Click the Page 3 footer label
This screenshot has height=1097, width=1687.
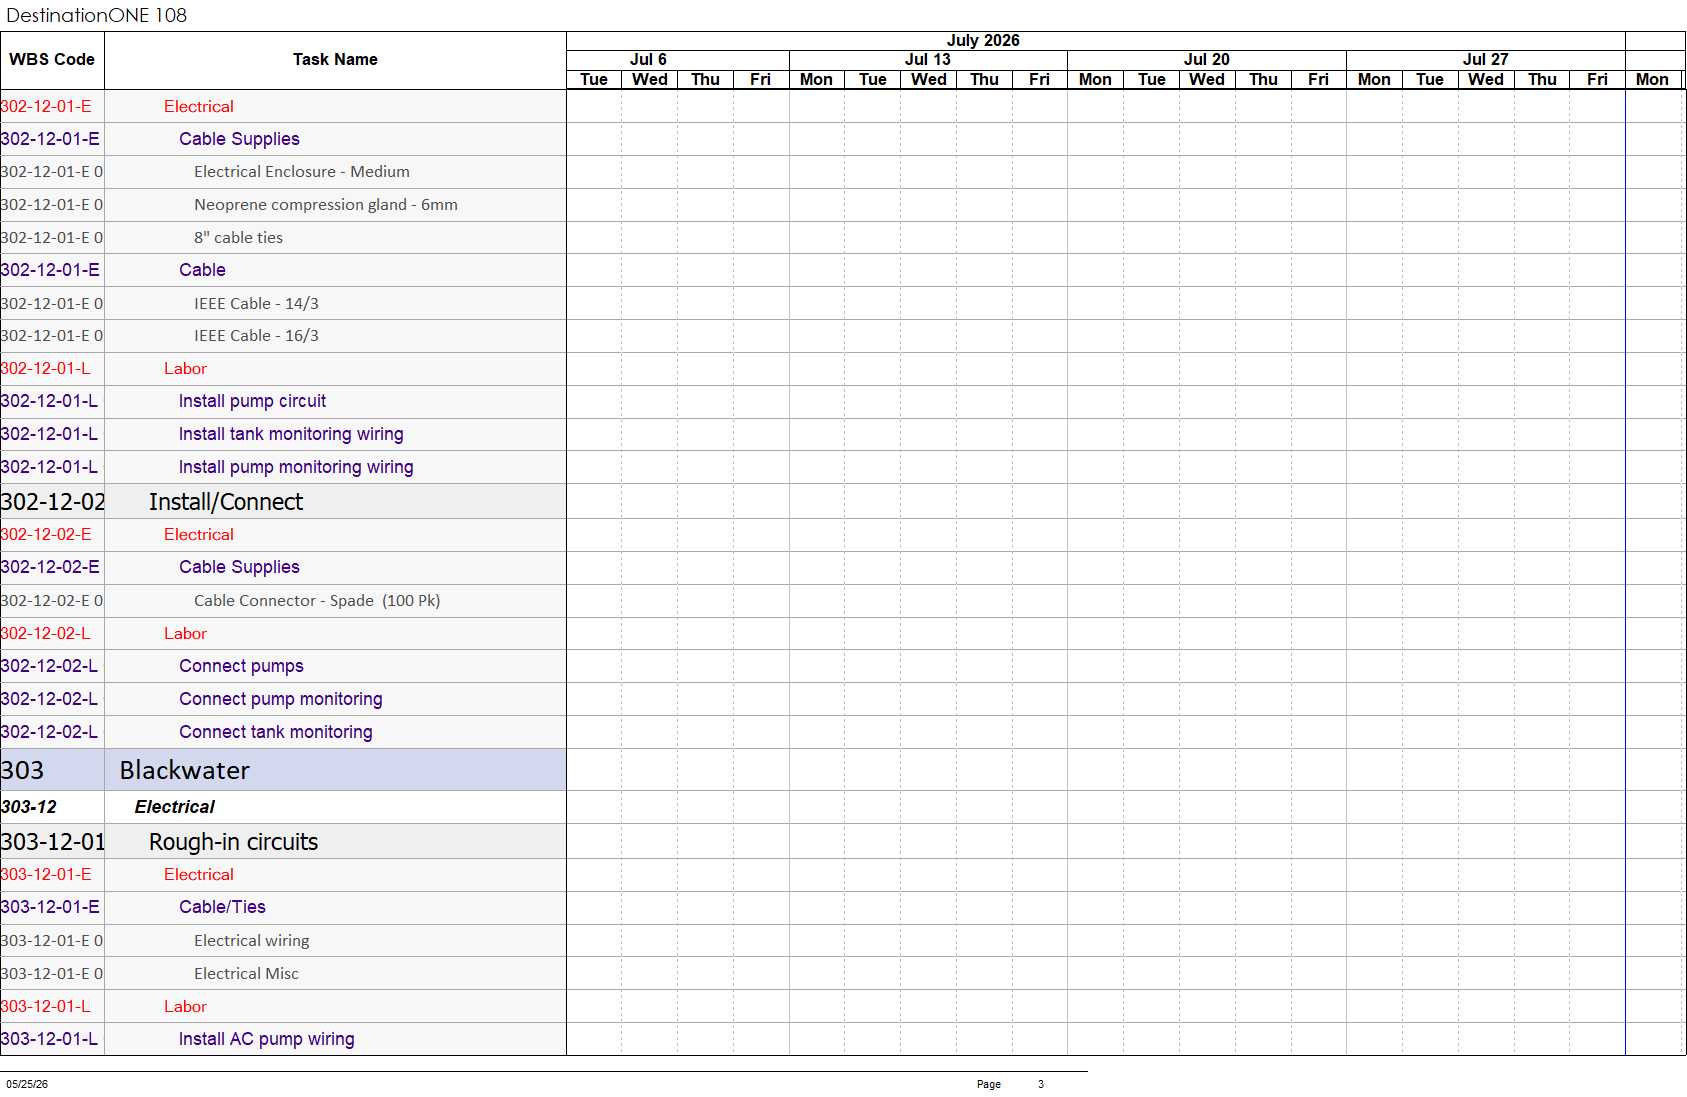(1010, 1084)
